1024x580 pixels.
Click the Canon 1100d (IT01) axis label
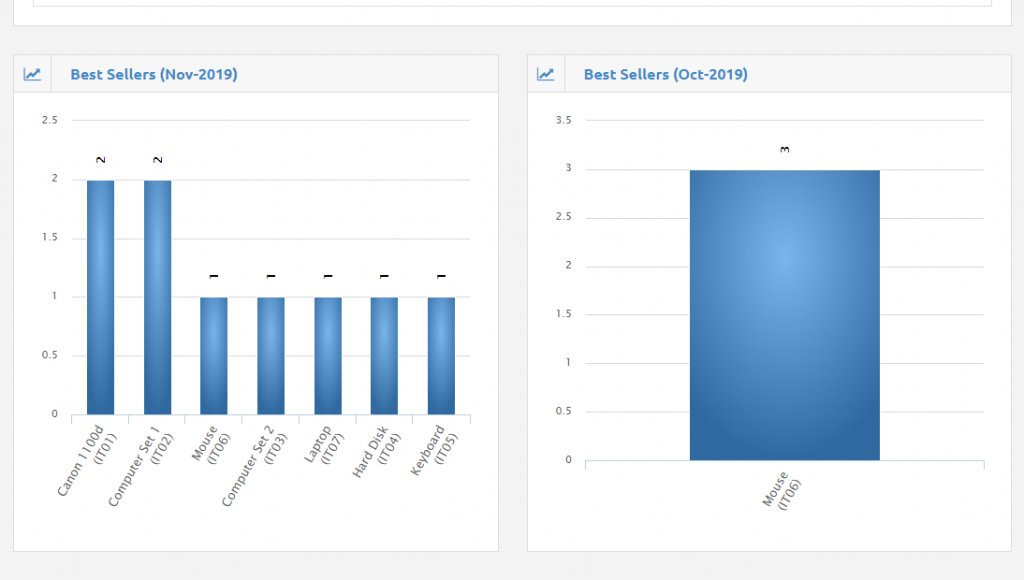click(x=87, y=460)
